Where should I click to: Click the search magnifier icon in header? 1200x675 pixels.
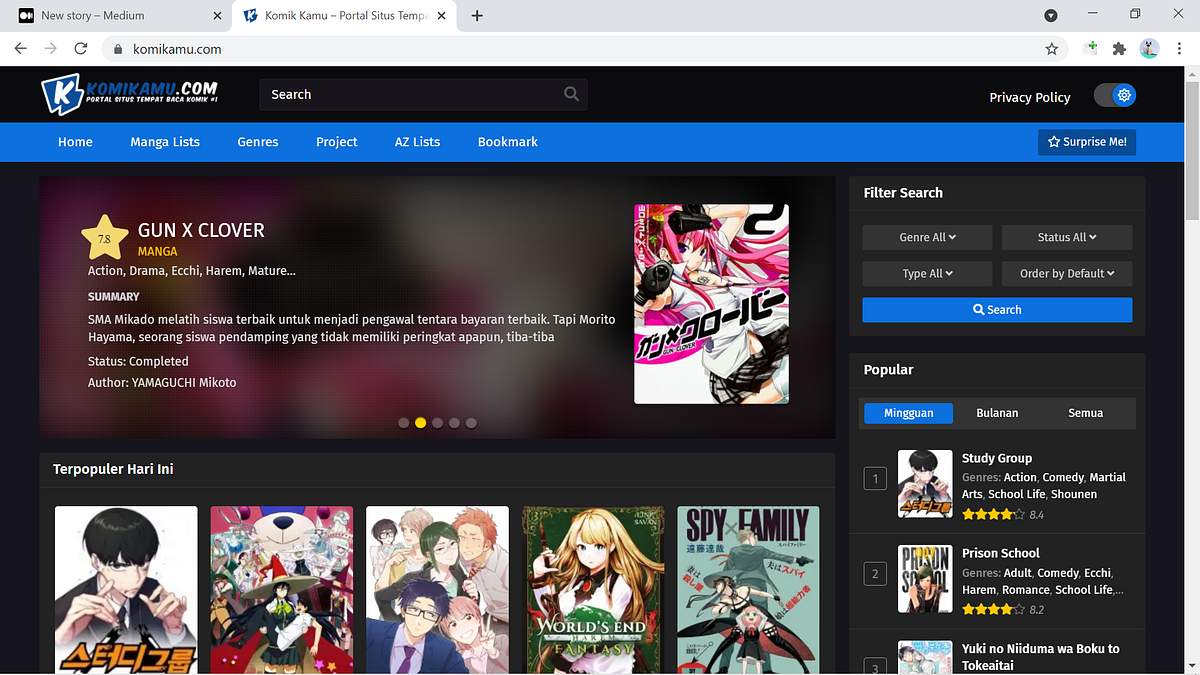pos(571,94)
